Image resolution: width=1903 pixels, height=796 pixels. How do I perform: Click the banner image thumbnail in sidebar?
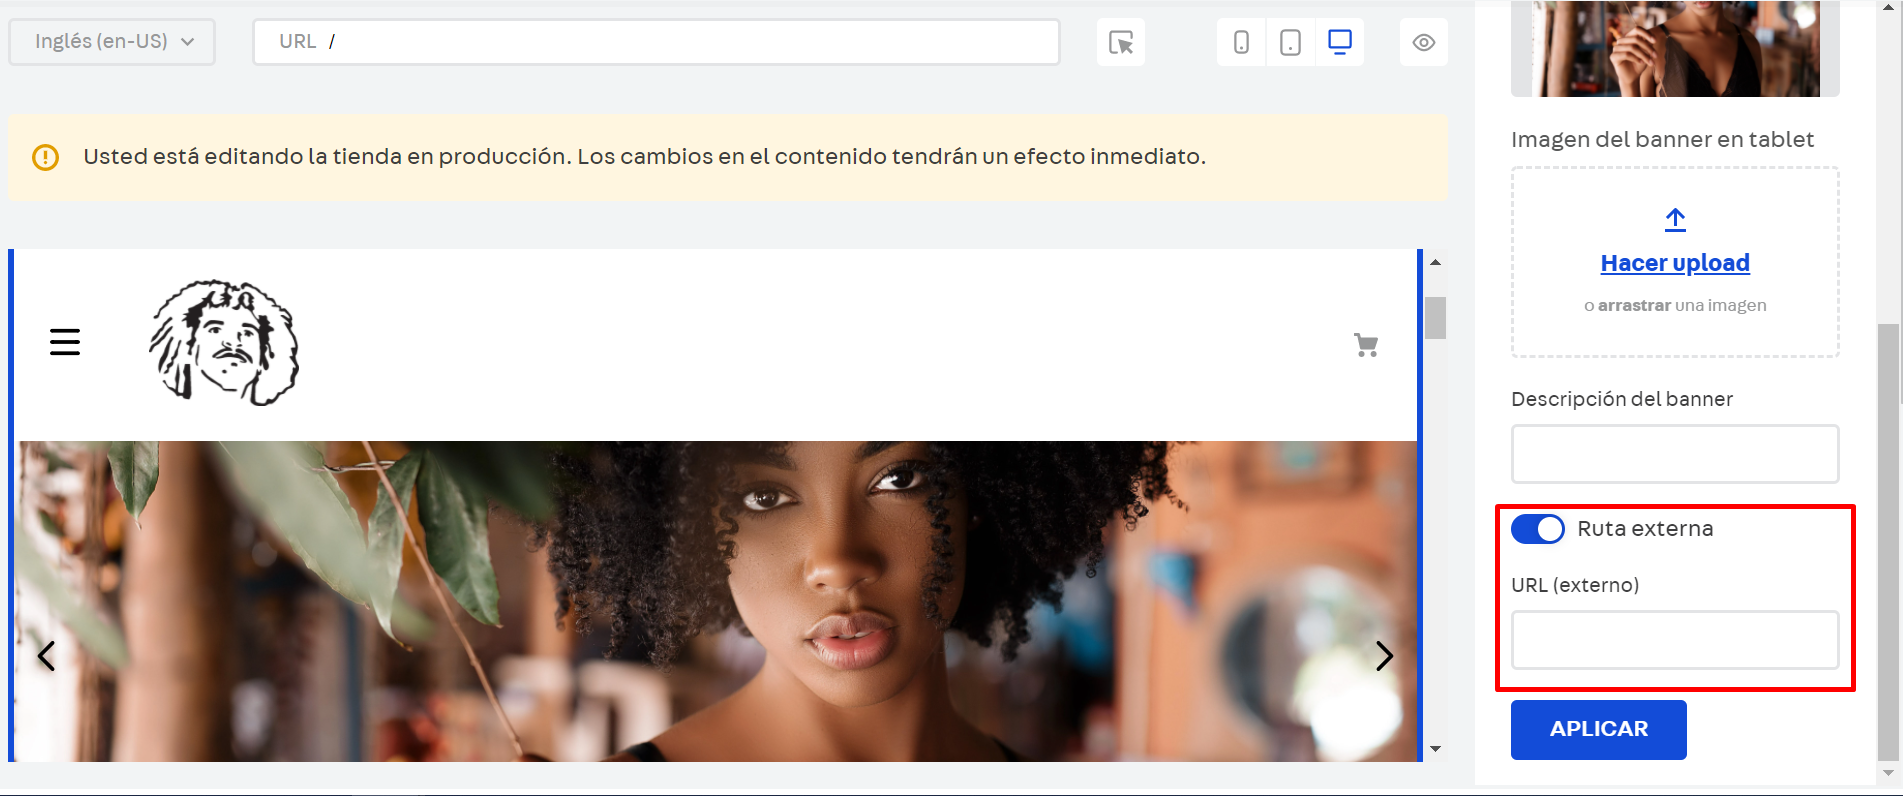tap(1675, 50)
